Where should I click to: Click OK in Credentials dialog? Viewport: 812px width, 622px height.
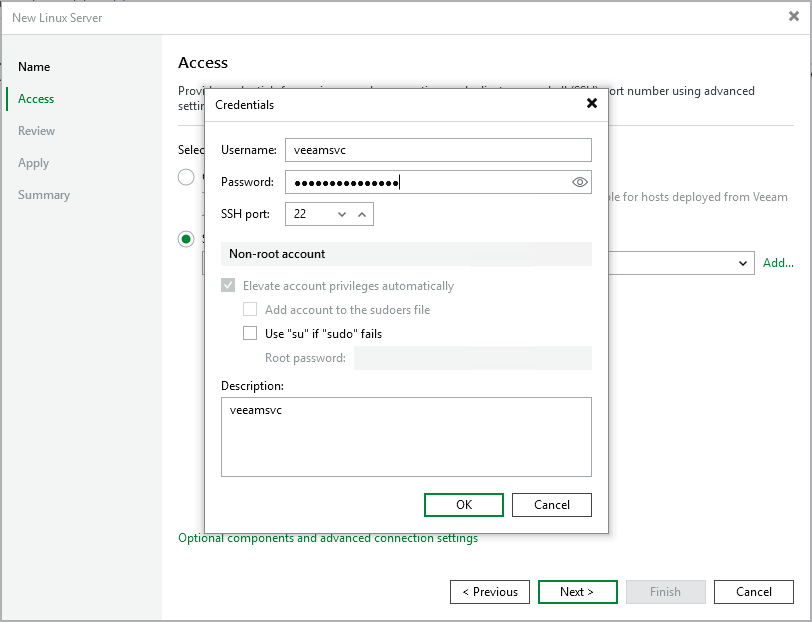464,505
